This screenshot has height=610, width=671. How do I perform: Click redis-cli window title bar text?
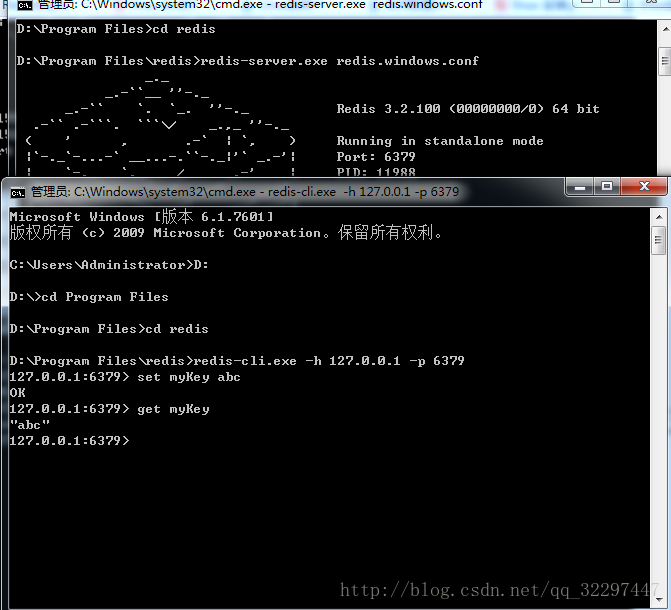tap(245, 192)
